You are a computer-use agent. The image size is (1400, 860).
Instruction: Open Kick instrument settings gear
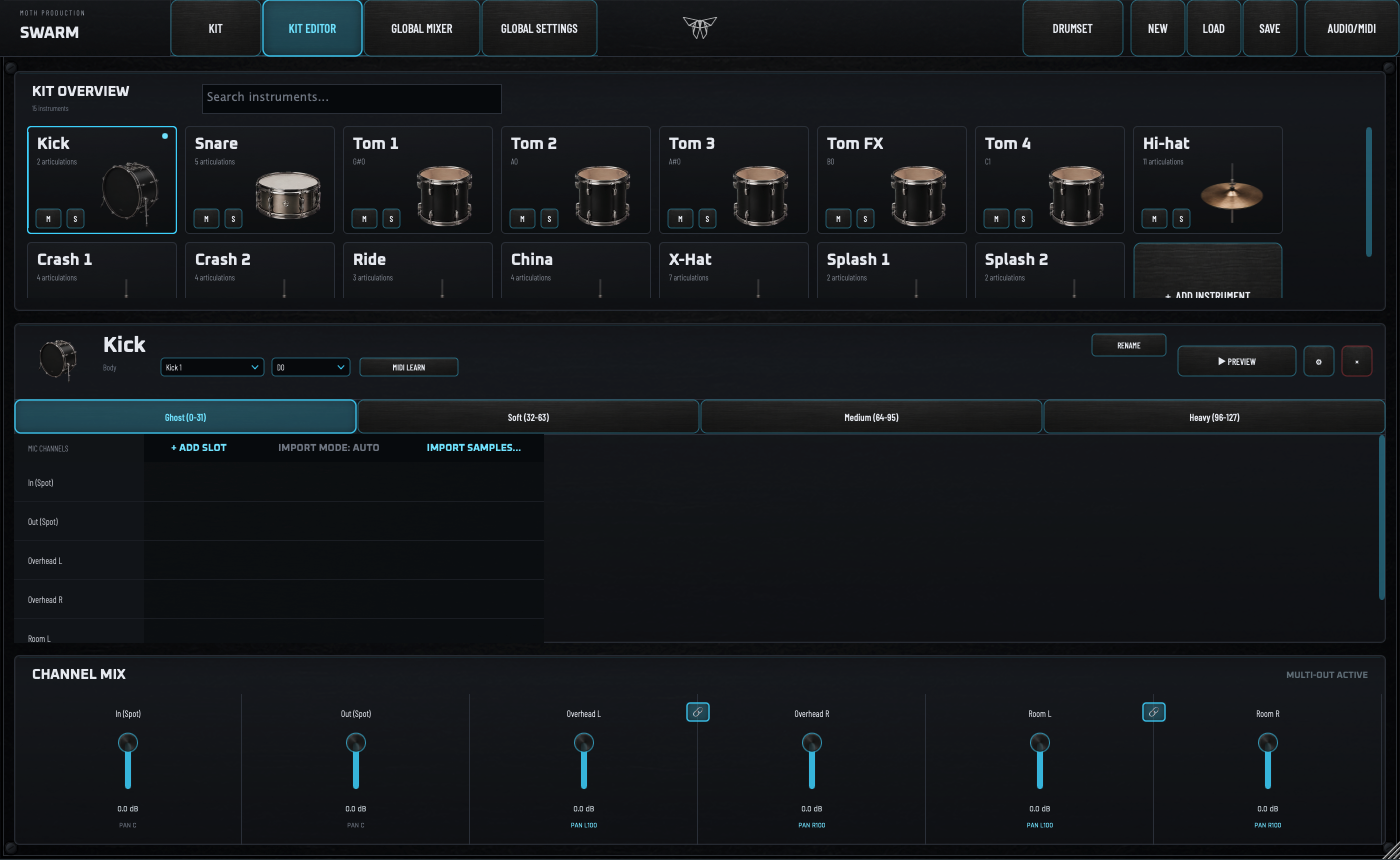tap(1319, 361)
